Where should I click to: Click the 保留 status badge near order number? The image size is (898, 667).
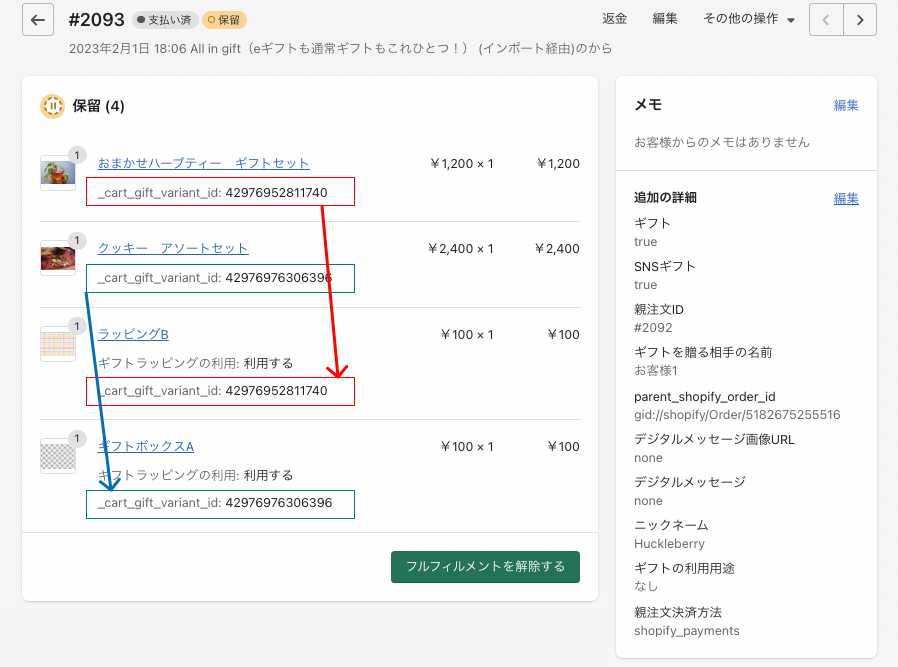224,20
